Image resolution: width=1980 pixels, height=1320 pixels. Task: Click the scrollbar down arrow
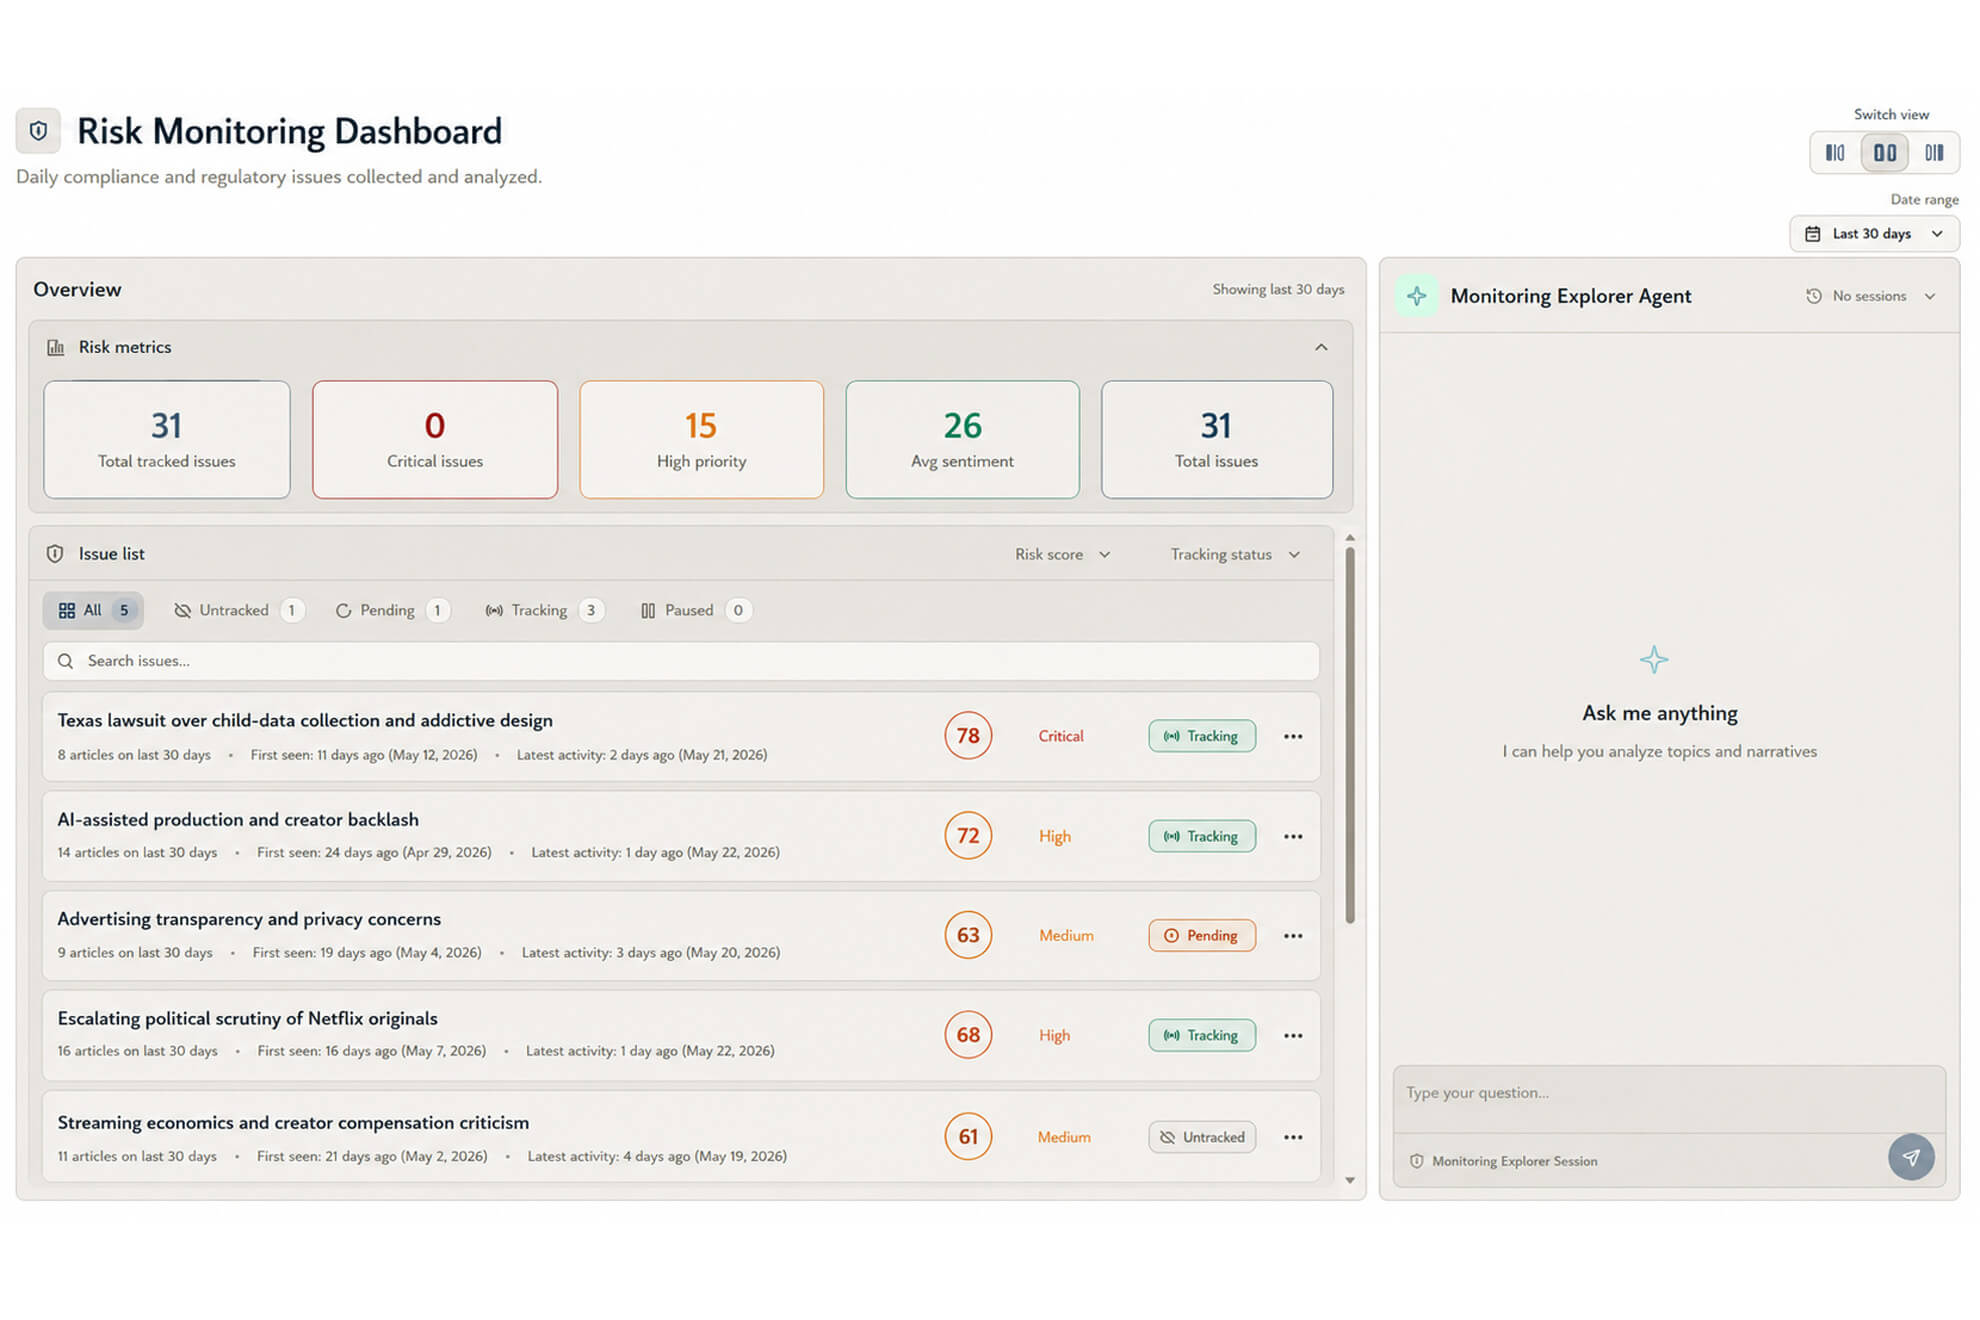[x=1350, y=1181]
